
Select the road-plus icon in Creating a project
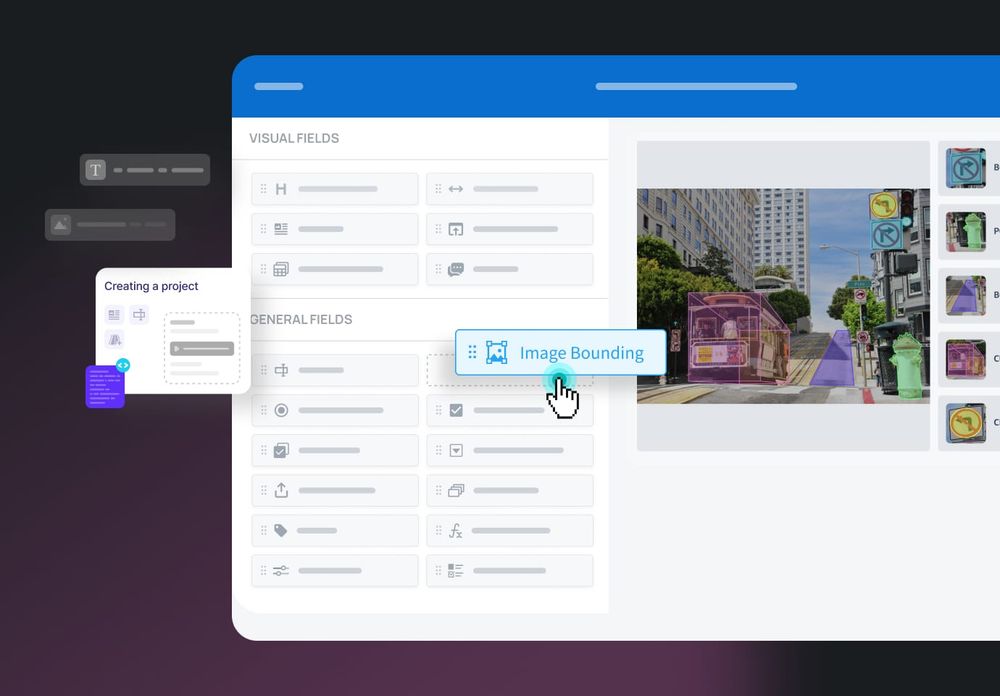(x=115, y=339)
